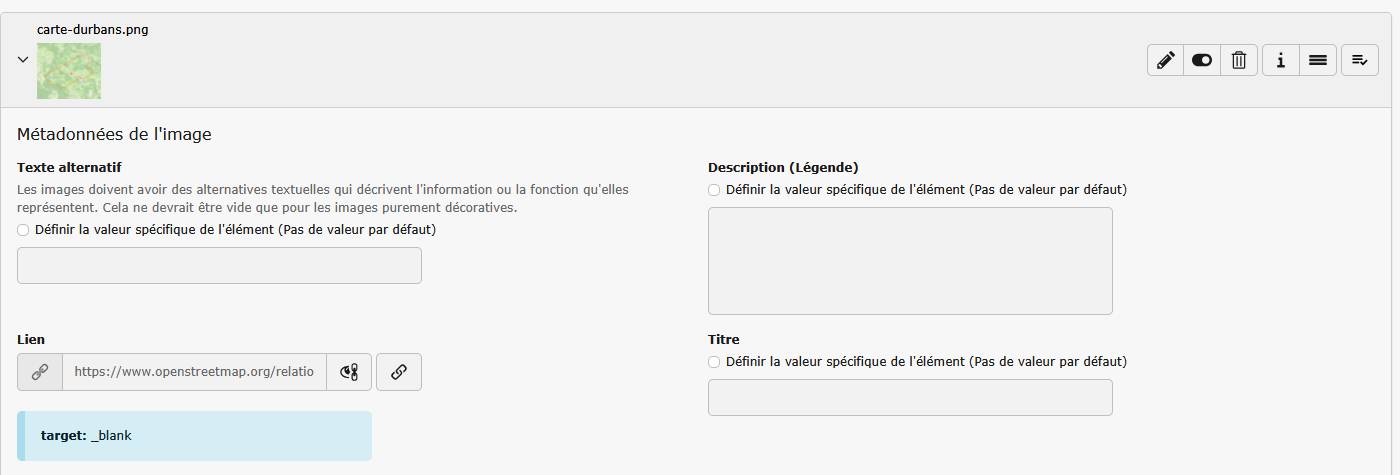The image size is (1400, 475).
Task: Focus the Titre text field
Action: coord(910,397)
